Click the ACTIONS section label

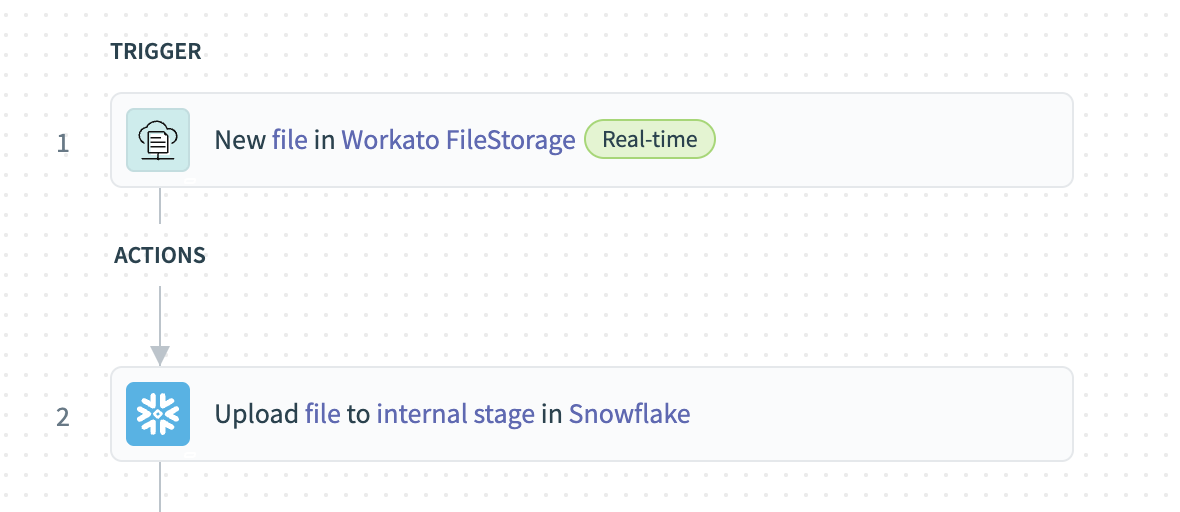(160, 255)
